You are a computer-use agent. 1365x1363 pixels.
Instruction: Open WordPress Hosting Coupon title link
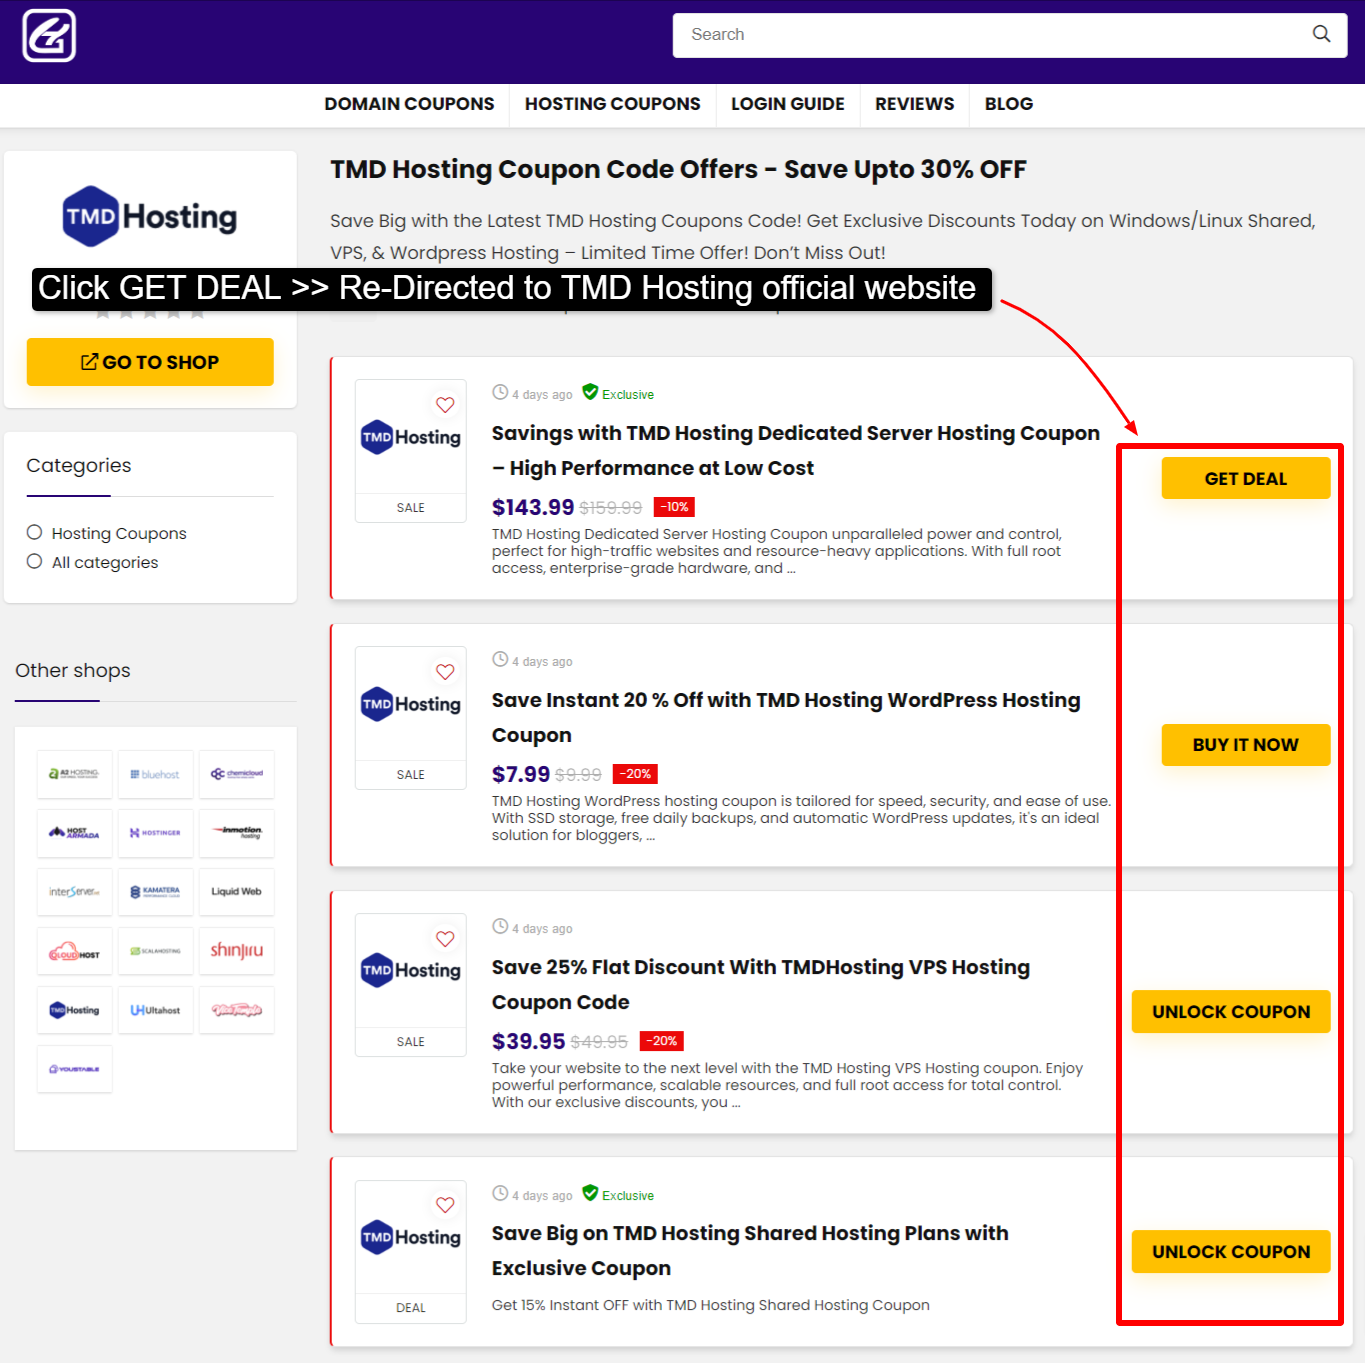786,718
